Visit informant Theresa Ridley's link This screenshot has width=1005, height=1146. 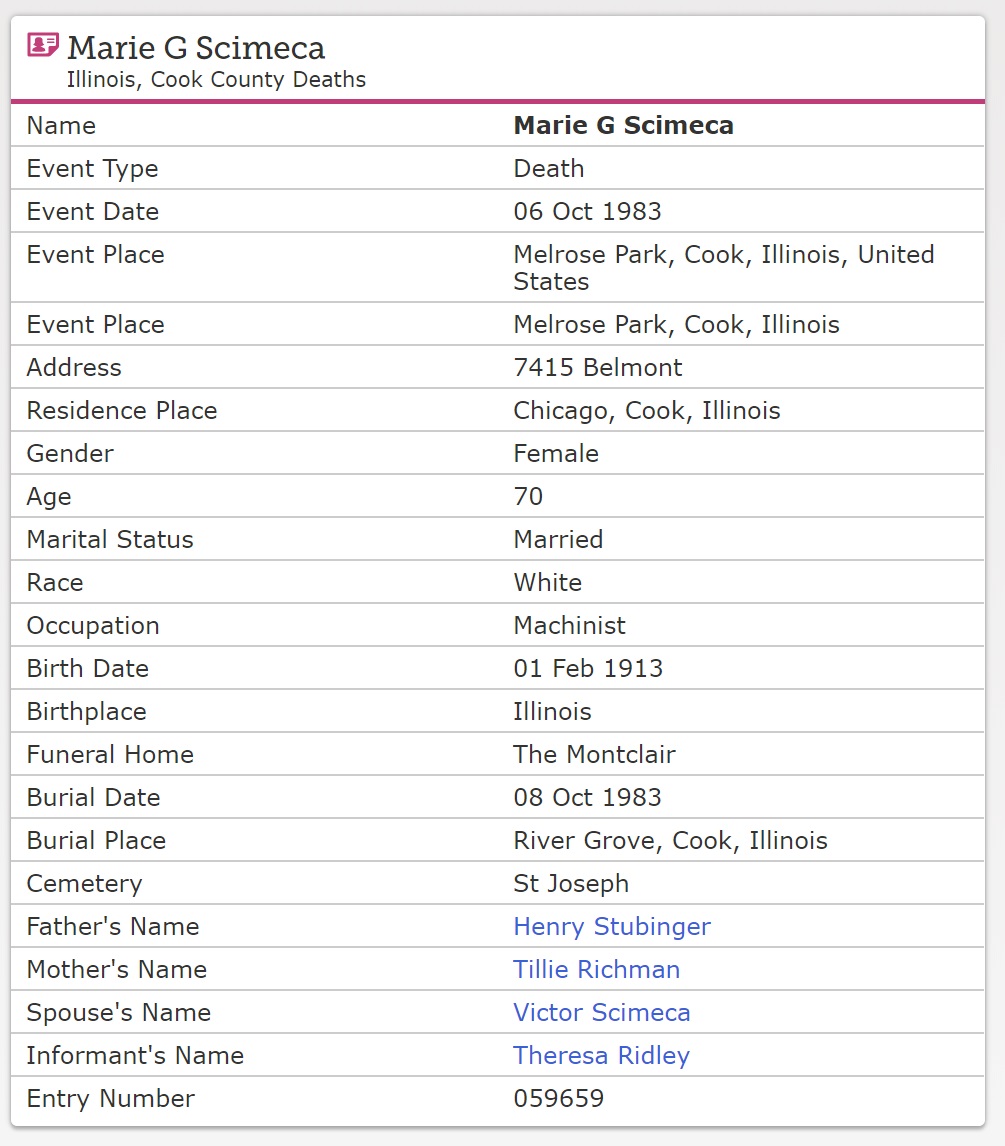point(601,1056)
